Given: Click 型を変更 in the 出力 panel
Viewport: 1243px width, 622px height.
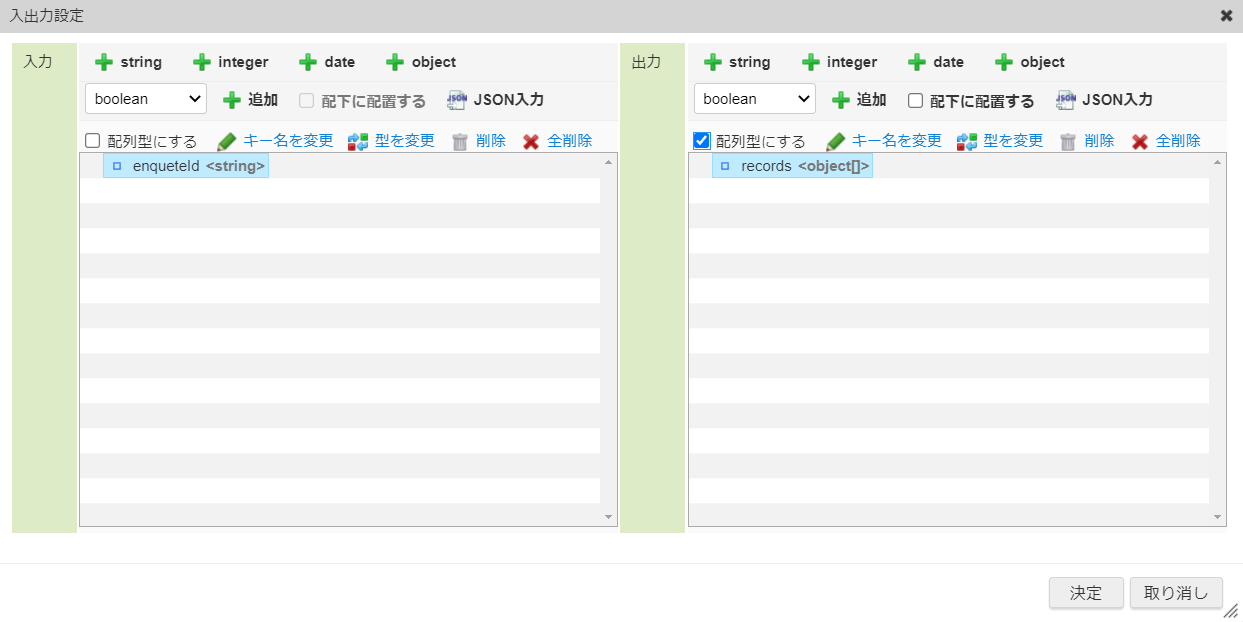Looking at the screenshot, I should point(1000,141).
